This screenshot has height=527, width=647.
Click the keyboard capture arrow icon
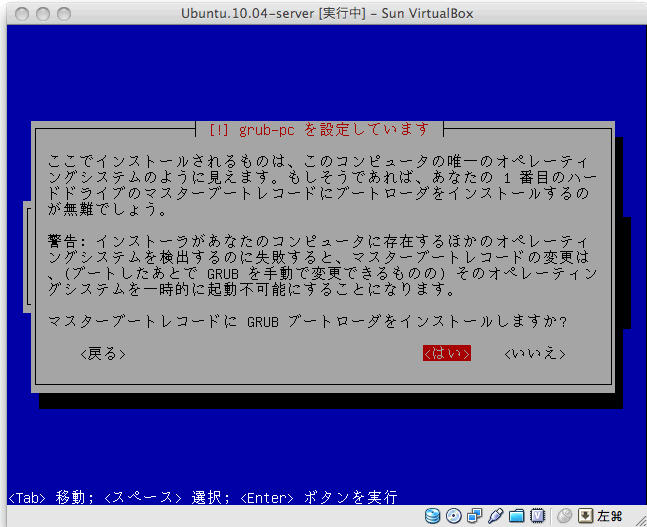585,516
